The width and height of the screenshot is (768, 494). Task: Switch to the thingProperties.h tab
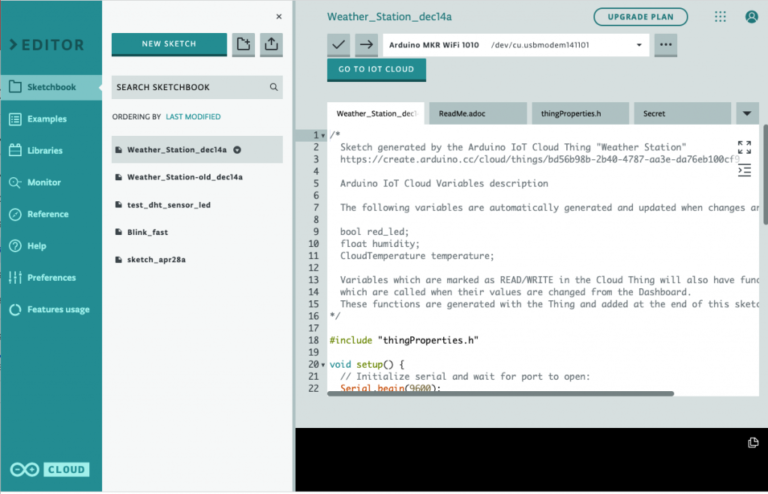tap(579, 114)
